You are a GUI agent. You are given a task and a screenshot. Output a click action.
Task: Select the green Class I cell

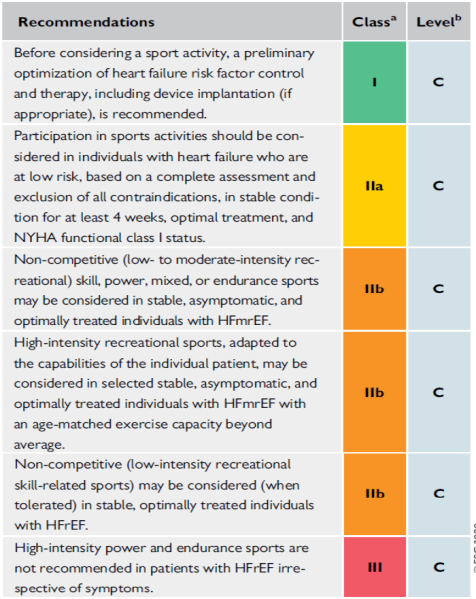[374, 82]
